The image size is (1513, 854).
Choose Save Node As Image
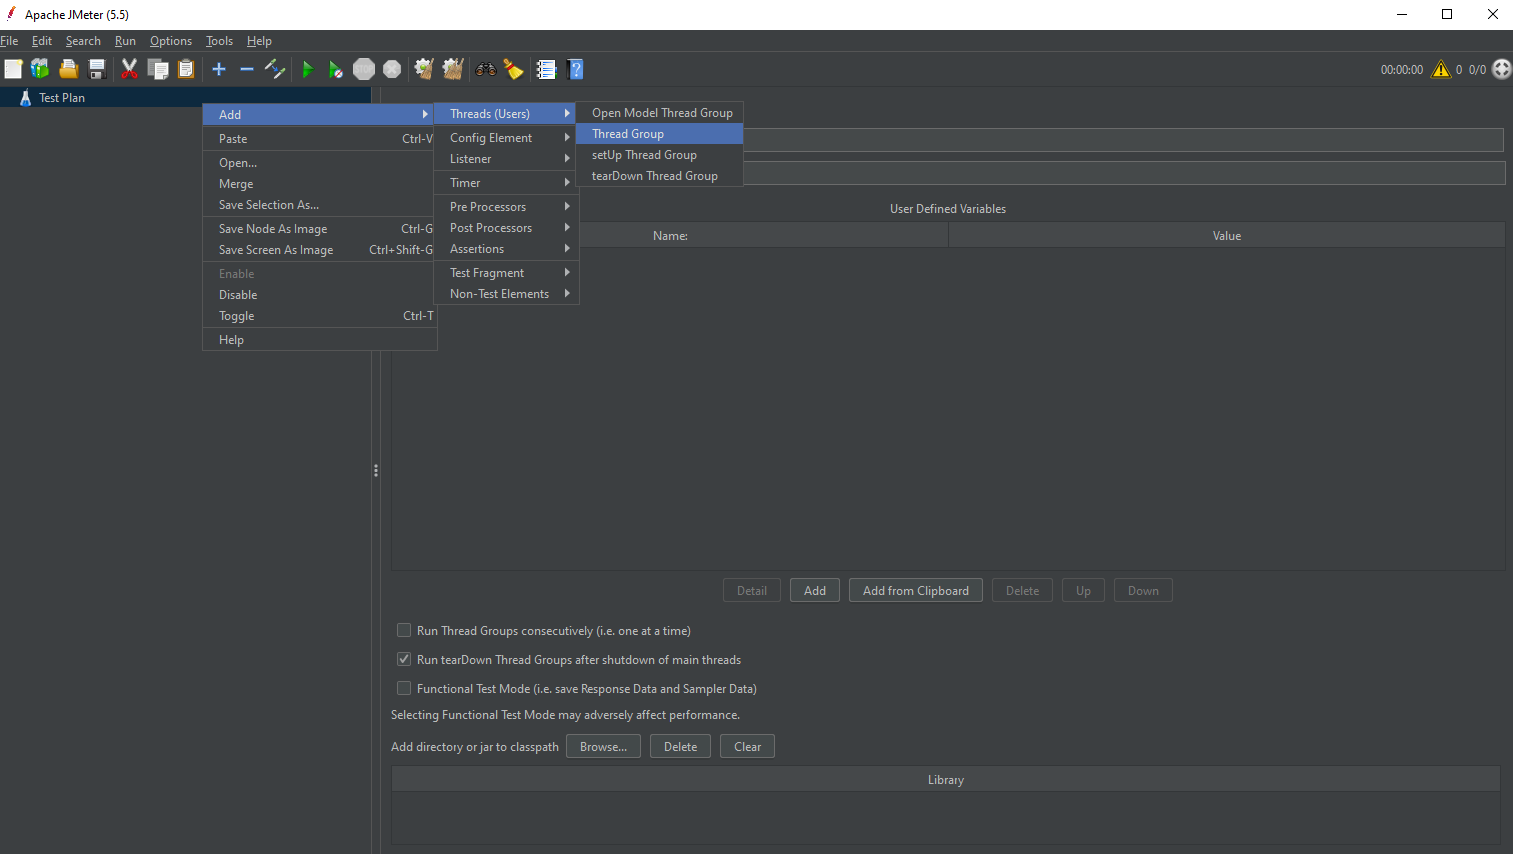coord(320,229)
